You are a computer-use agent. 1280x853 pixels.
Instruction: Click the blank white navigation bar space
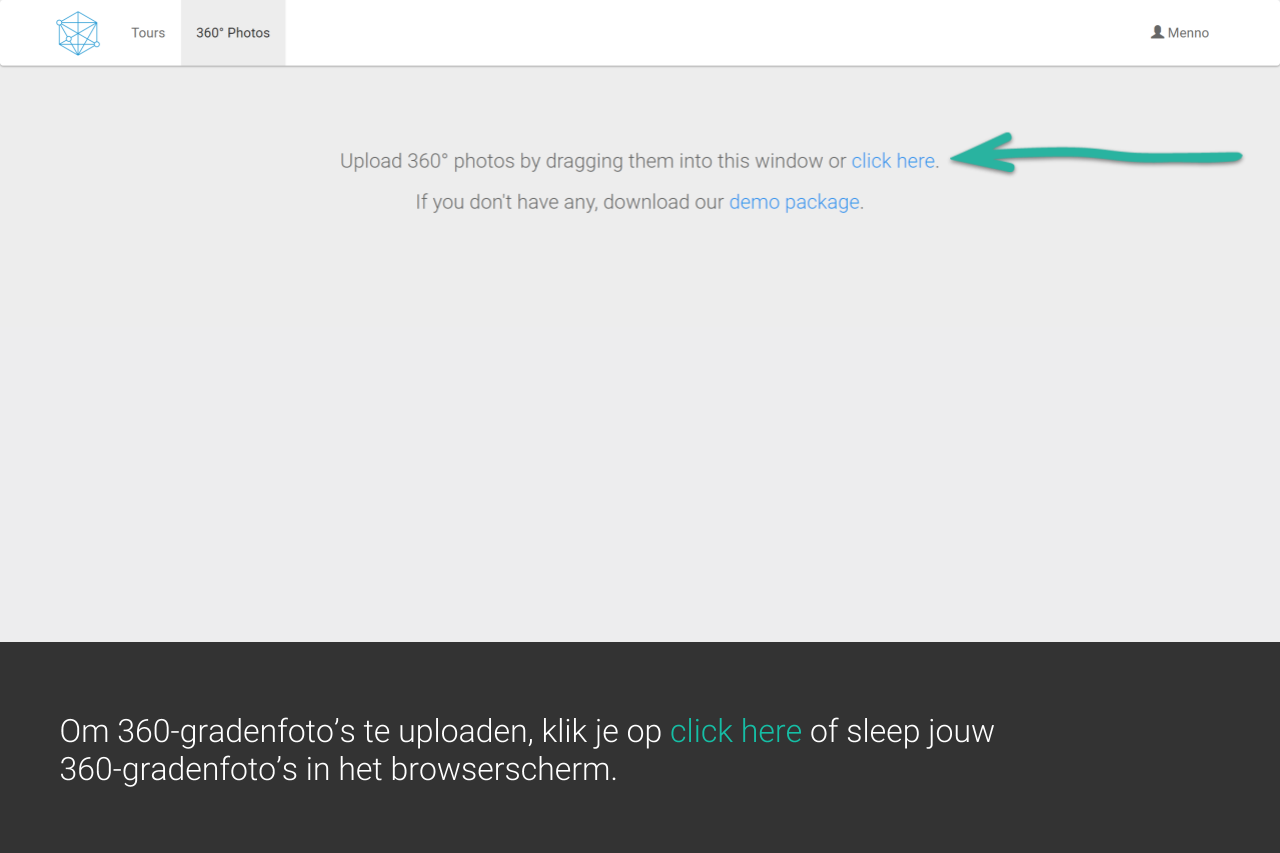700,33
